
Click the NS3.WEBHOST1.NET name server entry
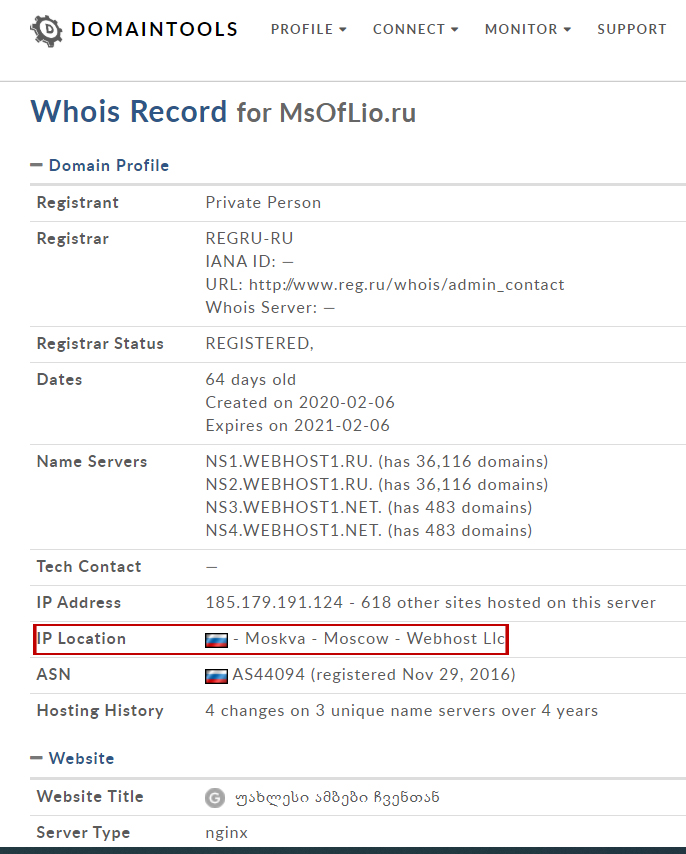click(369, 508)
